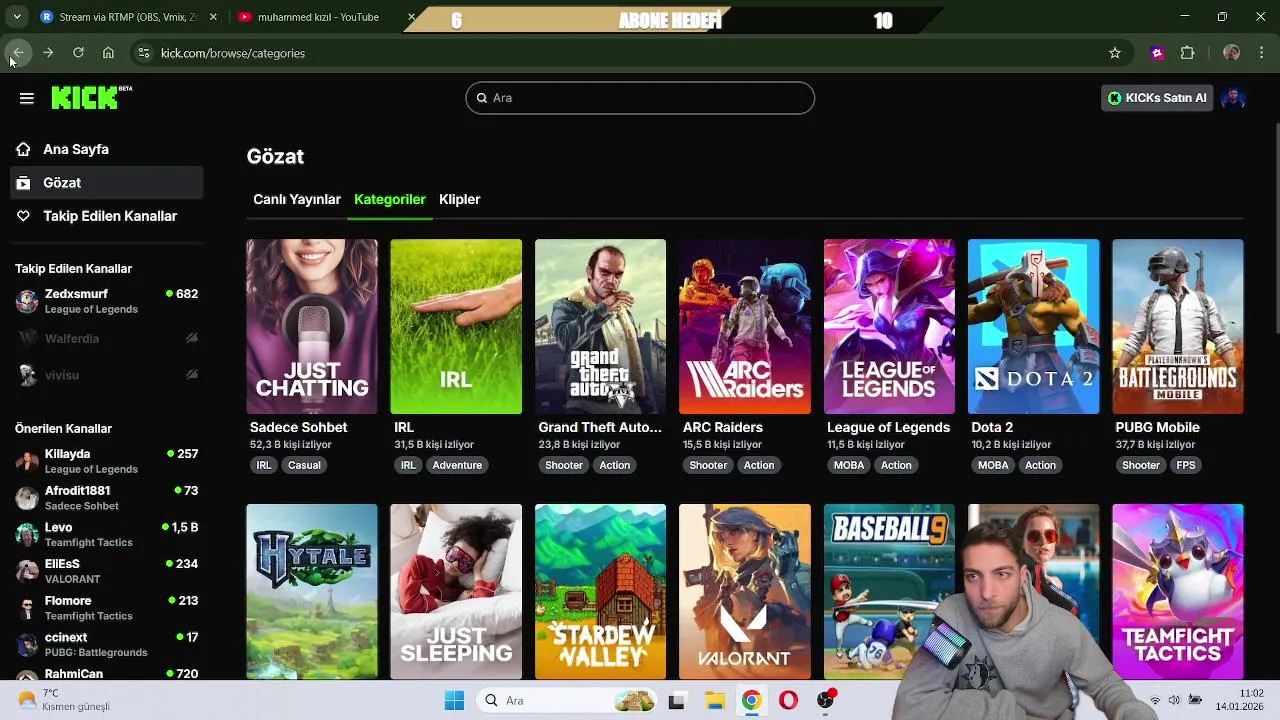Open the Chrome profile avatar in toolbar

click(x=1231, y=53)
